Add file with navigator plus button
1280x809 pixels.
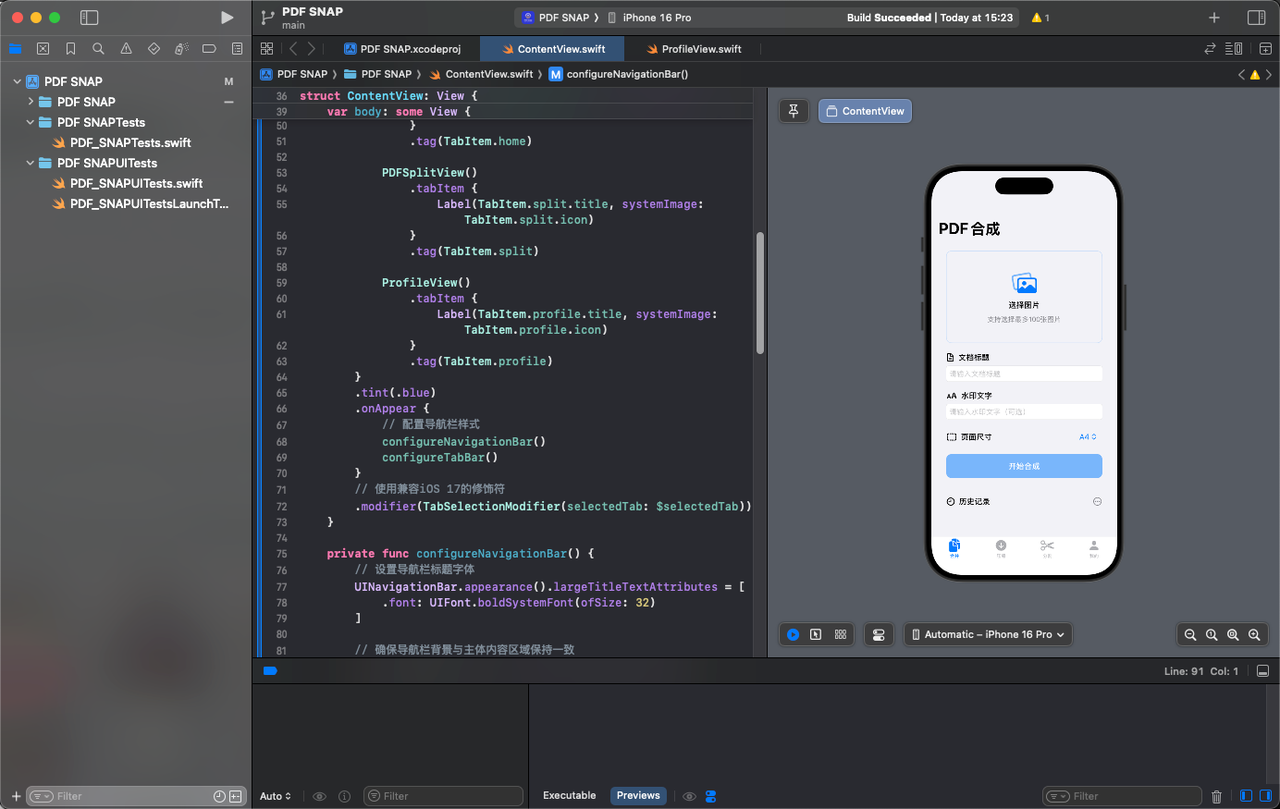(x=16, y=796)
